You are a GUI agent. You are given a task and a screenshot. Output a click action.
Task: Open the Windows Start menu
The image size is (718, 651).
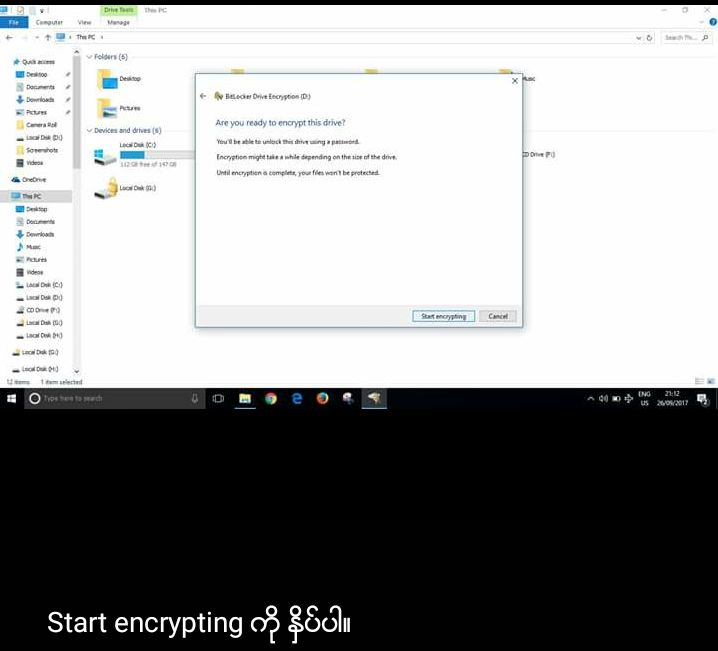tap(11, 398)
